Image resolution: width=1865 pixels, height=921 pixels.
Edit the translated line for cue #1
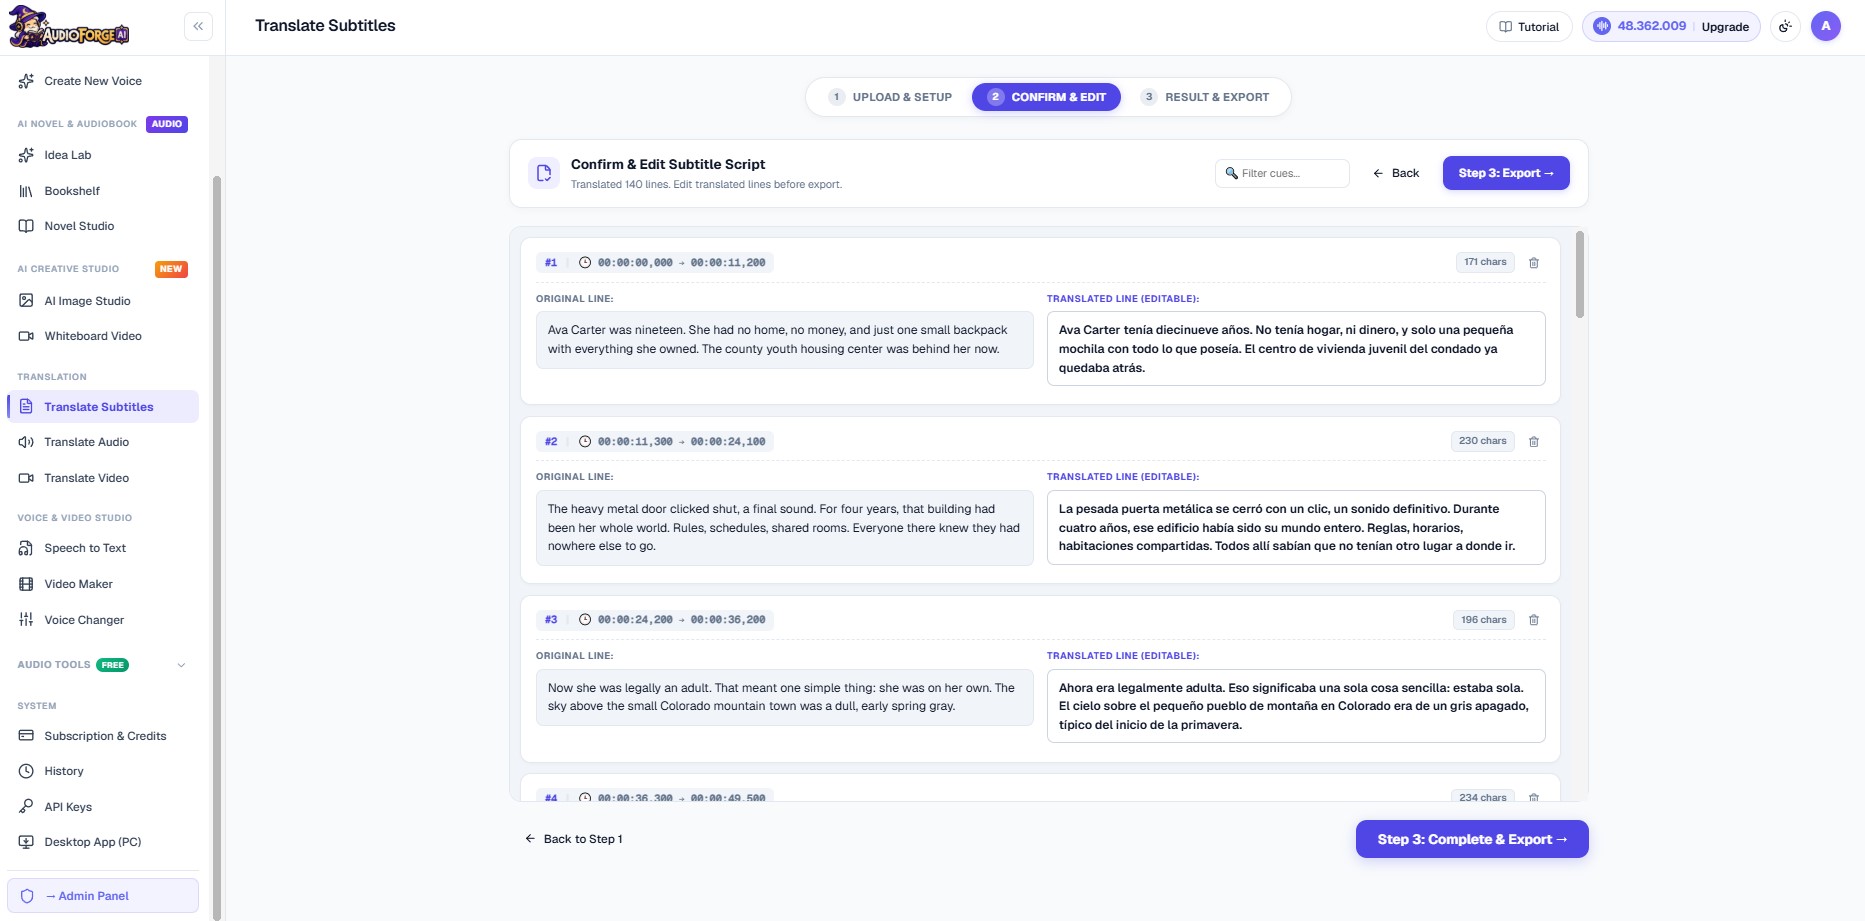[1296, 349]
